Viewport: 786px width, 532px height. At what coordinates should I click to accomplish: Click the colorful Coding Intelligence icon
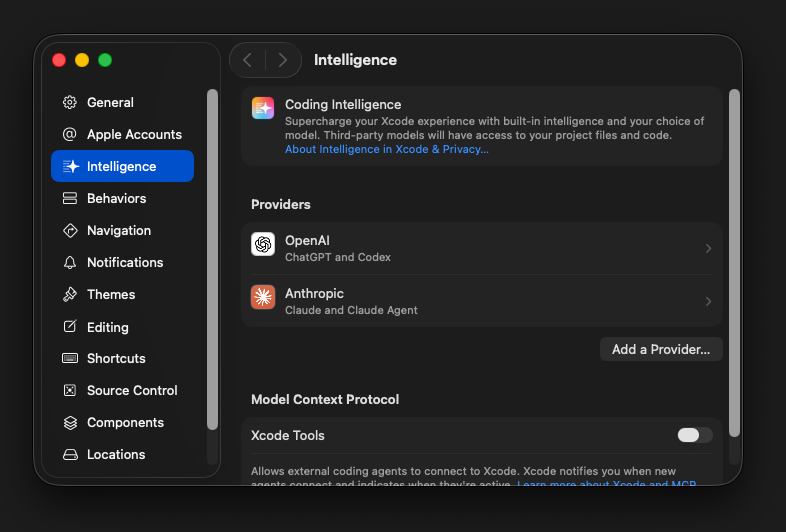coord(263,108)
